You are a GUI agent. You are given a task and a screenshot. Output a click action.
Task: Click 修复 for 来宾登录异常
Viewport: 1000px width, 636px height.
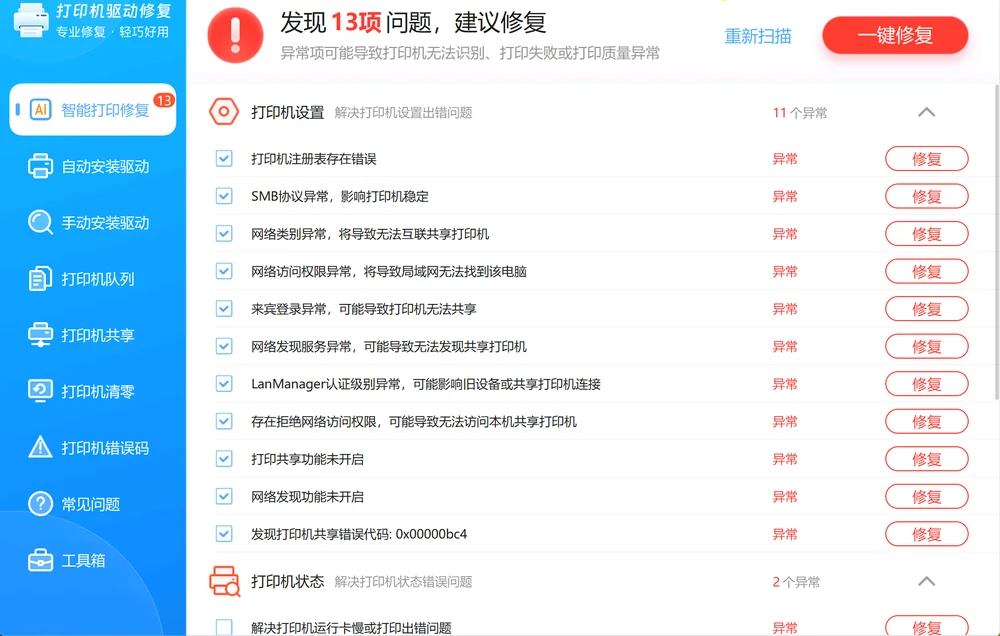(x=927, y=309)
